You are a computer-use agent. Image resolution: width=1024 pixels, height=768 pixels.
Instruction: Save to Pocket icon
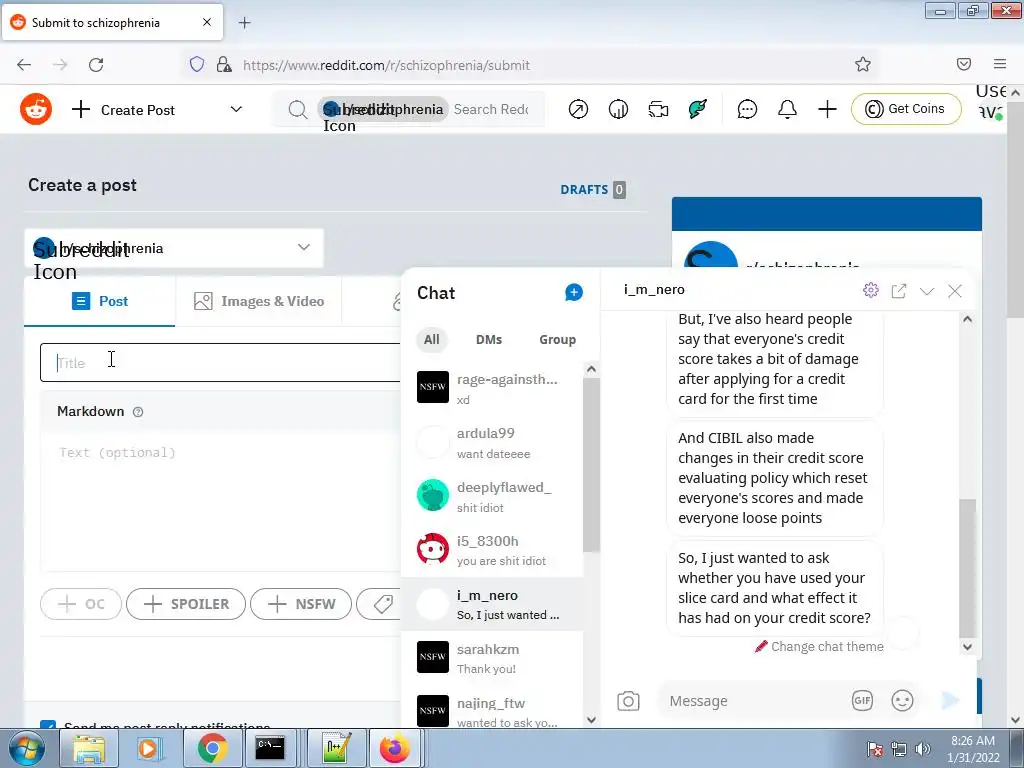(964, 64)
